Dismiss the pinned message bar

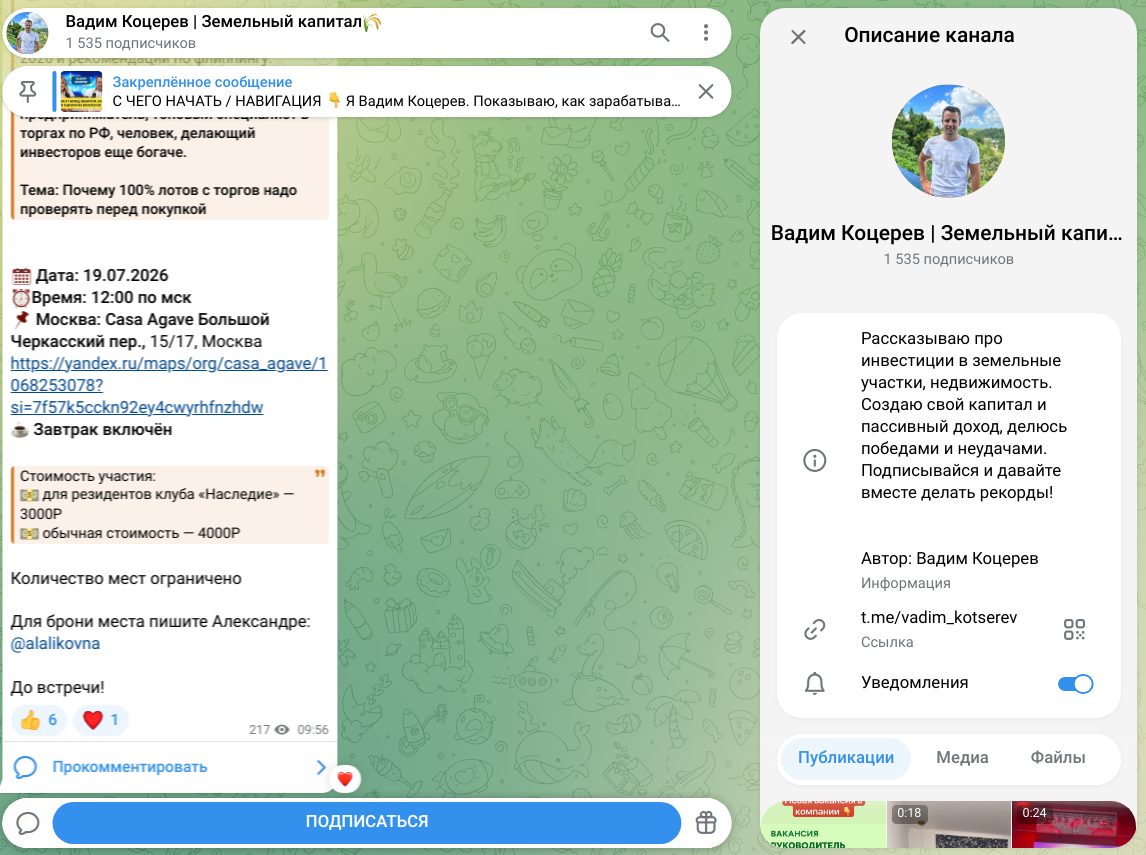[705, 91]
